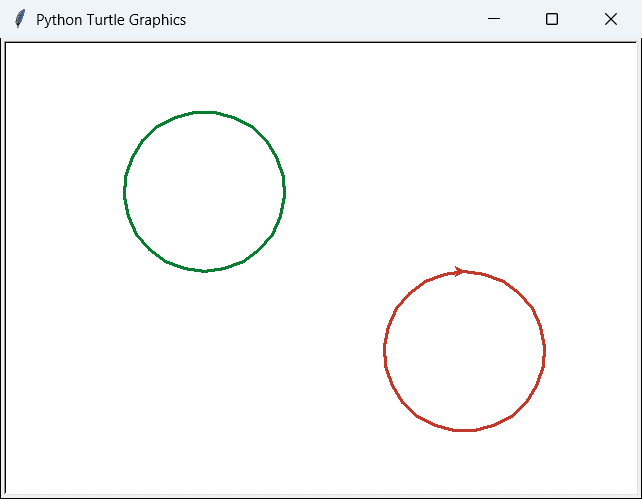Click the 'Python Turtle Graphics' title text
Image resolution: width=642 pixels, height=499 pixels.
pyautogui.click(x=111, y=20)
